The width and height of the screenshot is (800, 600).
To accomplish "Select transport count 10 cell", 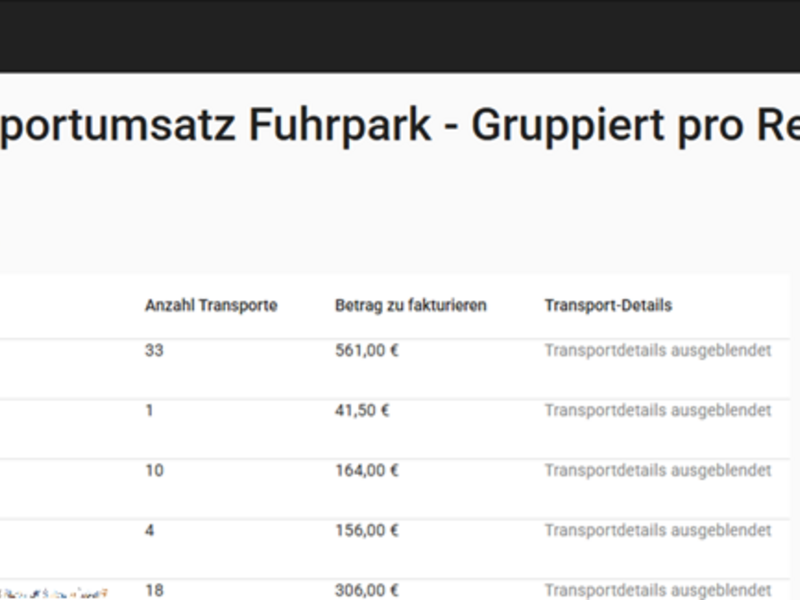I will (x=154, y=470).
